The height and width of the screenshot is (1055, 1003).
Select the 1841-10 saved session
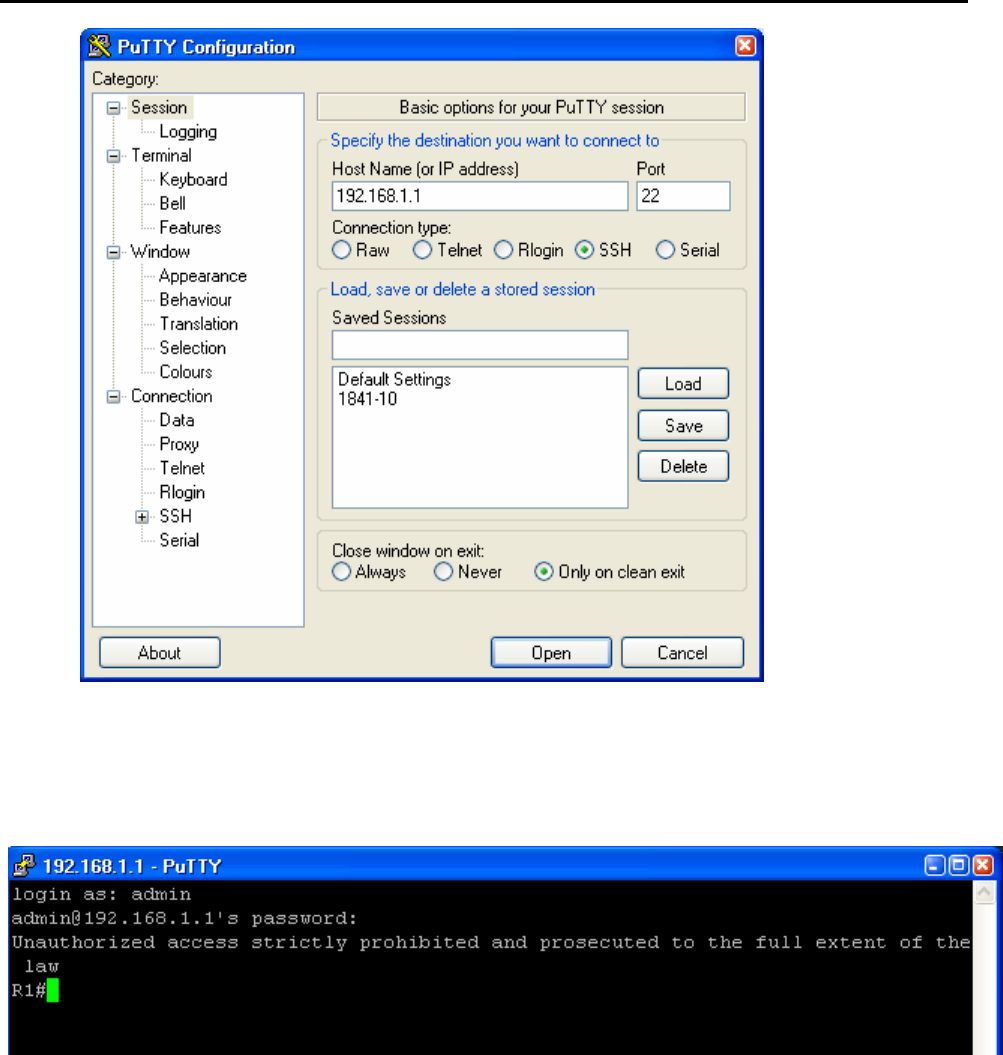coord(367,399)
